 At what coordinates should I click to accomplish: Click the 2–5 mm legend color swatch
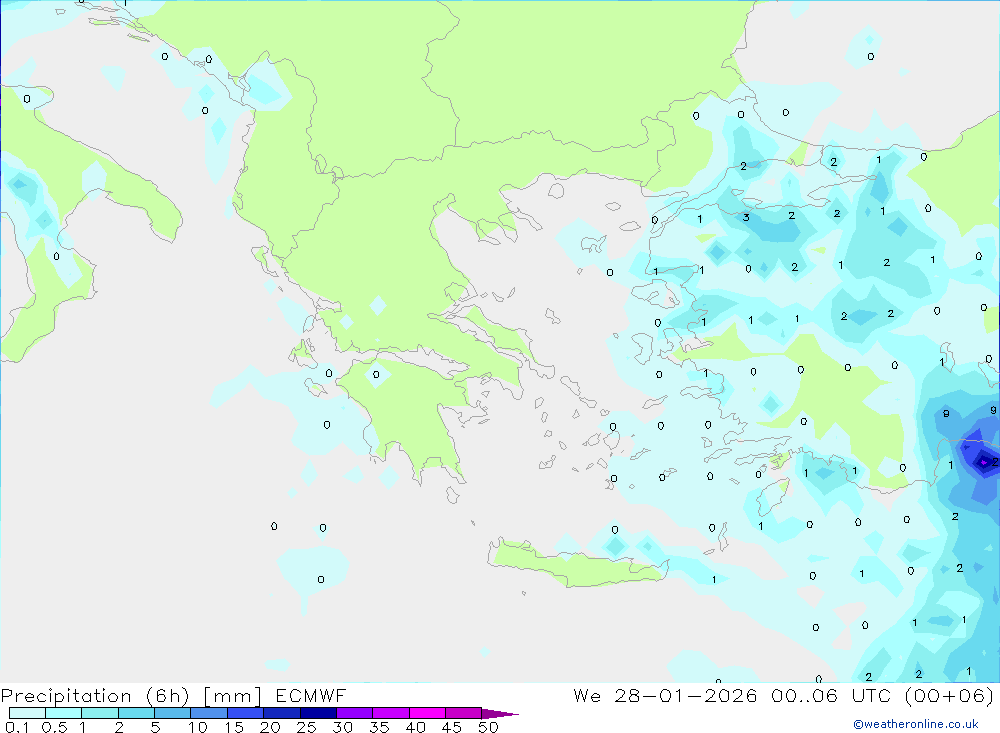136,713
